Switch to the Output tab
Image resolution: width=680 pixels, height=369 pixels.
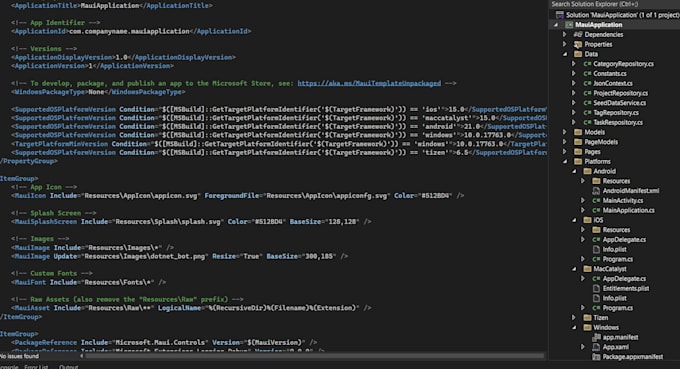point(69,366)
